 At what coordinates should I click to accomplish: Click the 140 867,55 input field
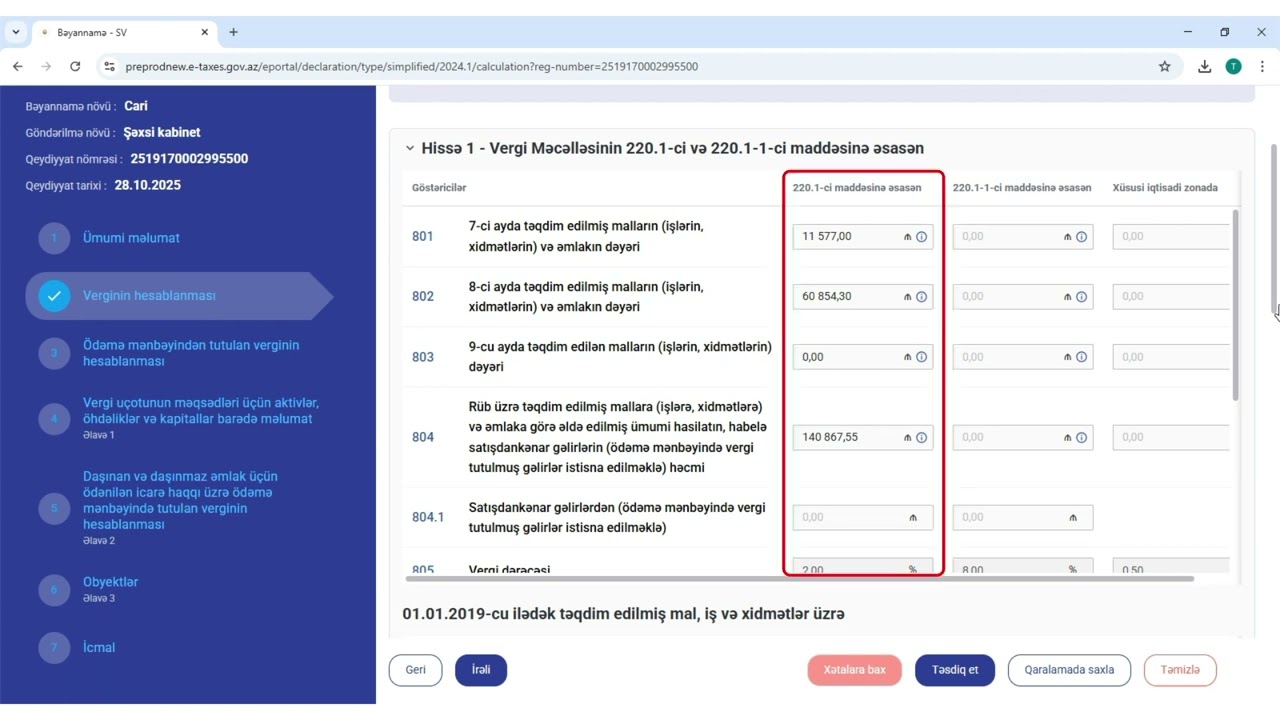(863, 437)
